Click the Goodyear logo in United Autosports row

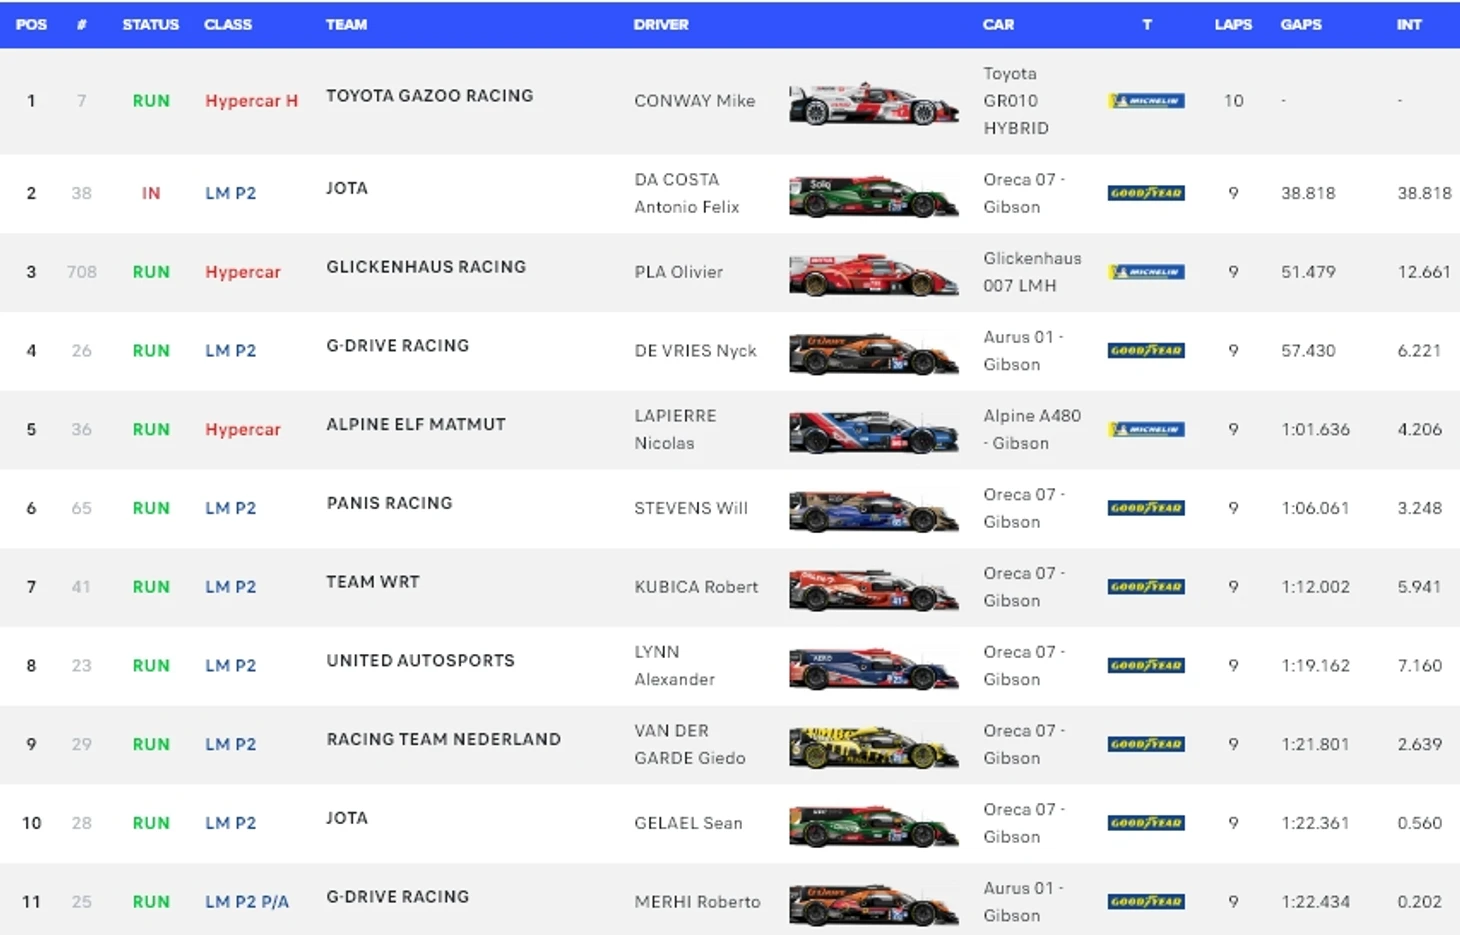[1146, 666]
